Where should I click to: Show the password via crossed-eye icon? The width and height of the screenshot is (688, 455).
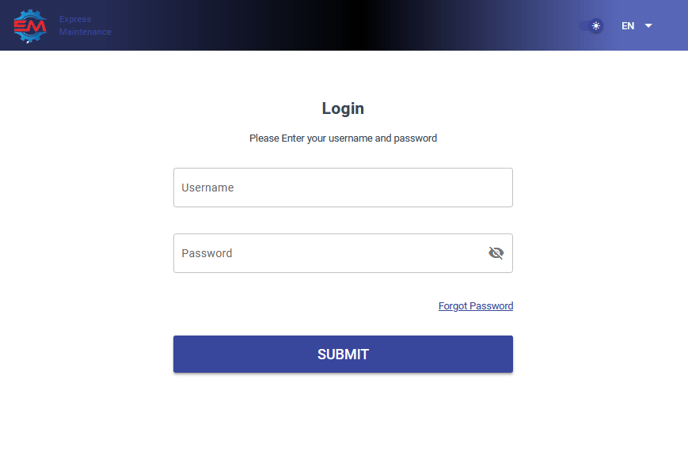click(x=496, y=253)
